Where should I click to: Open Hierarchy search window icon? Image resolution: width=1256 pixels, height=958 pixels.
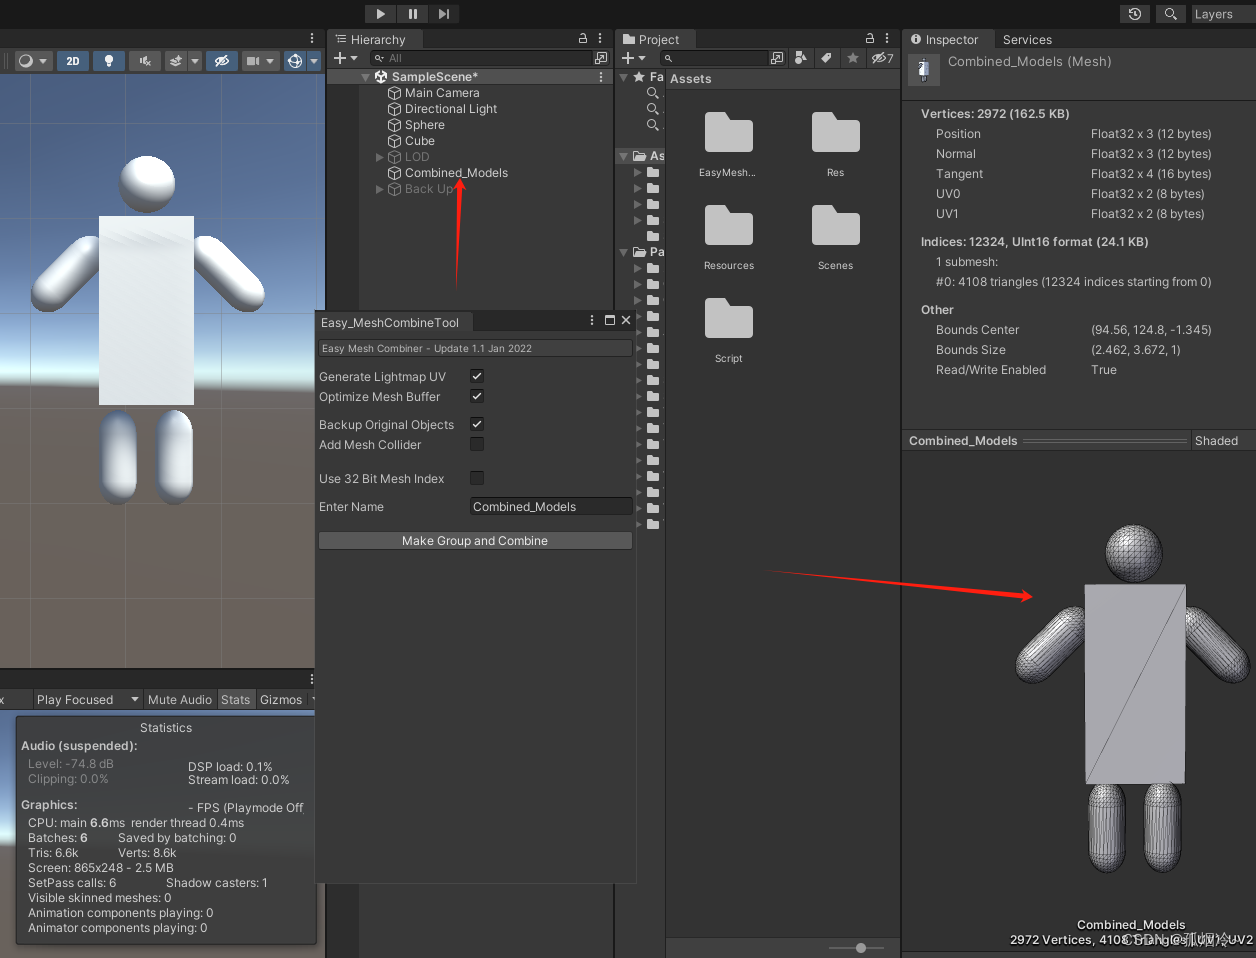(x=601, y=58)
